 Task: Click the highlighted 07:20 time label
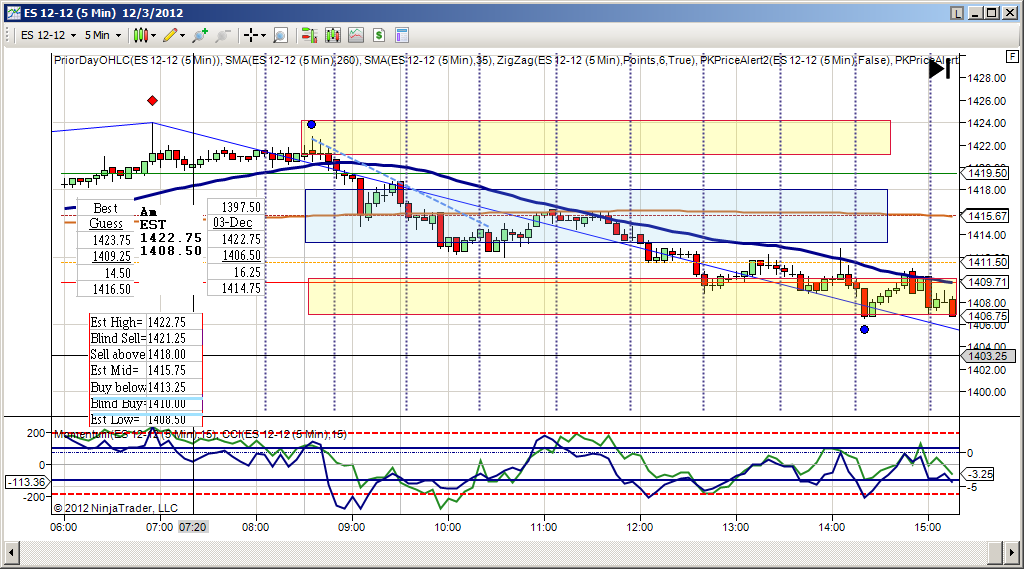[193, 527]
